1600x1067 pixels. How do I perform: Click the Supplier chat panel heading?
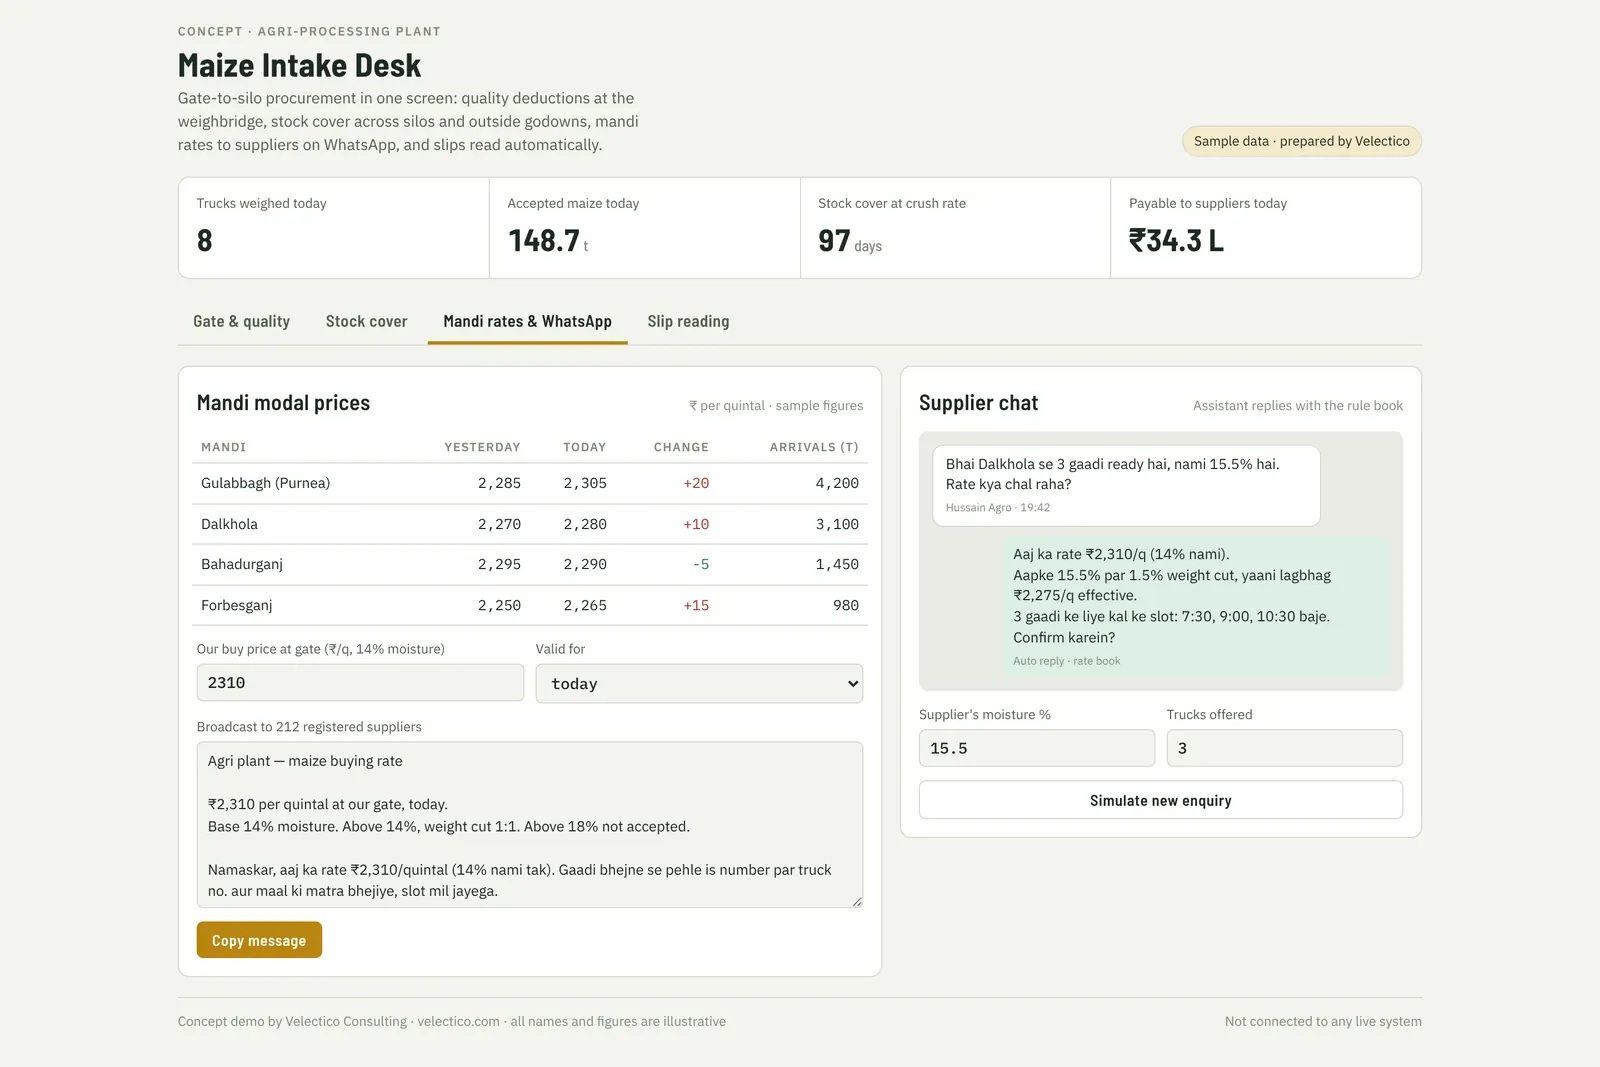(978, 403)
